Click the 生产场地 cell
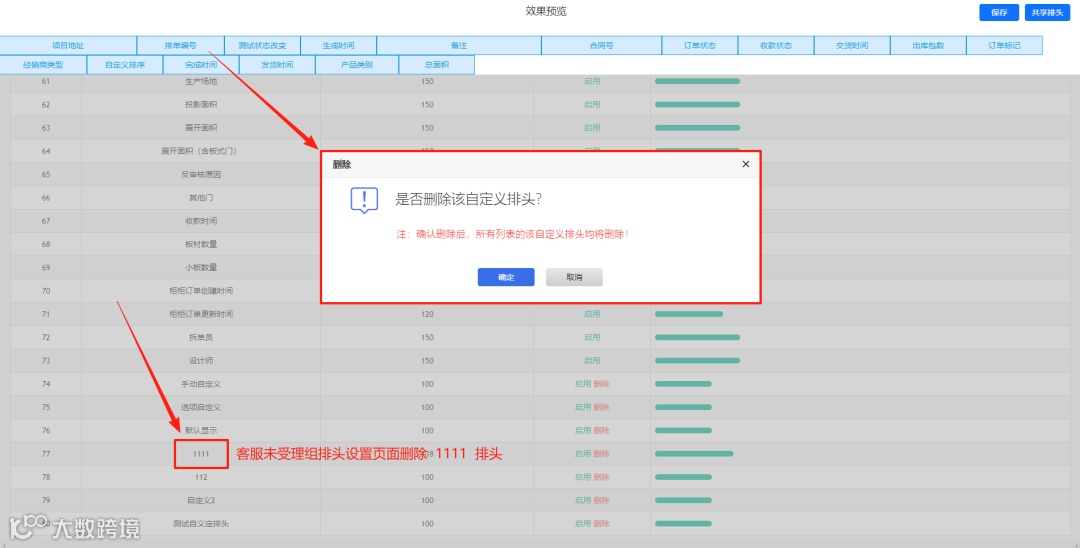The height and width of the screenshot is (548, 1080). (201, 81)
